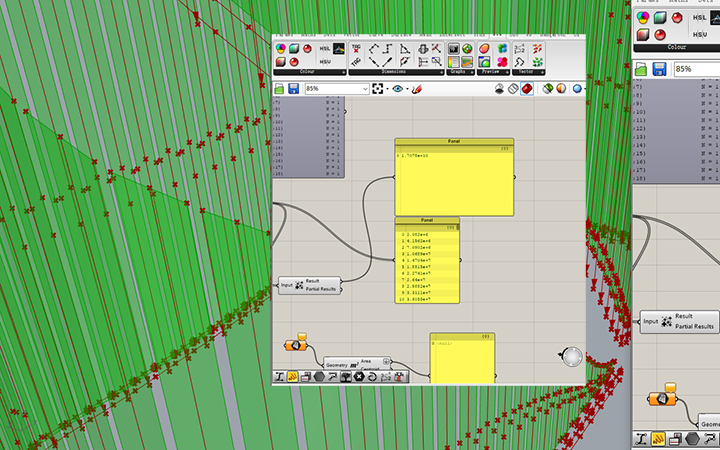Toggle the eye preview named views button

coord(399,89)
